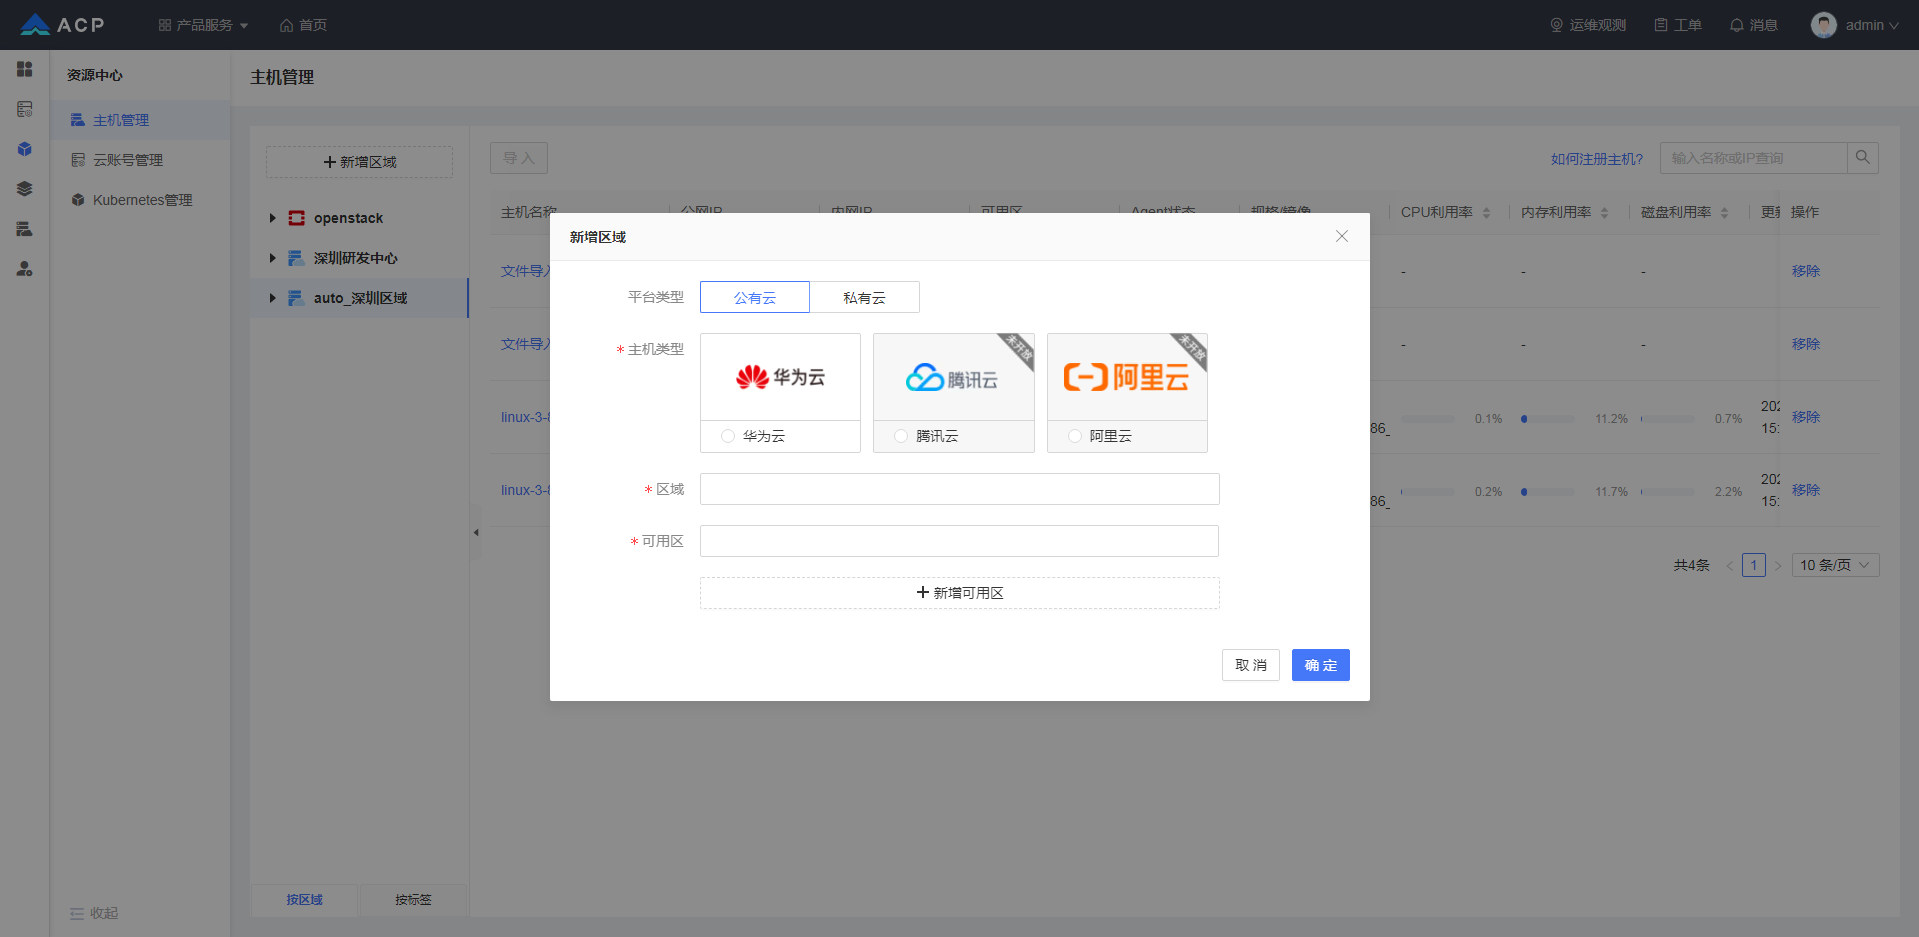
Task: Select the blue cube icon in left rail
Action: click(25, 149)
